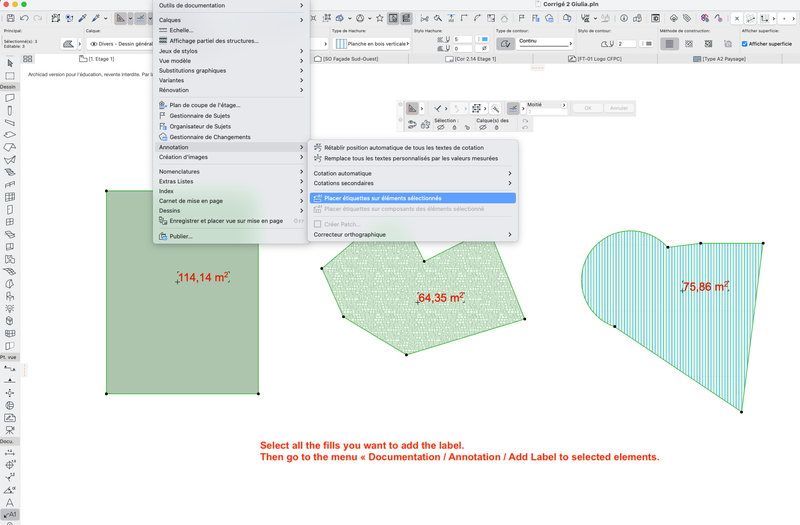The image size is (800, 525).
Task: Select the Marquee tool in the toolbox
Action: click(10, 76)
